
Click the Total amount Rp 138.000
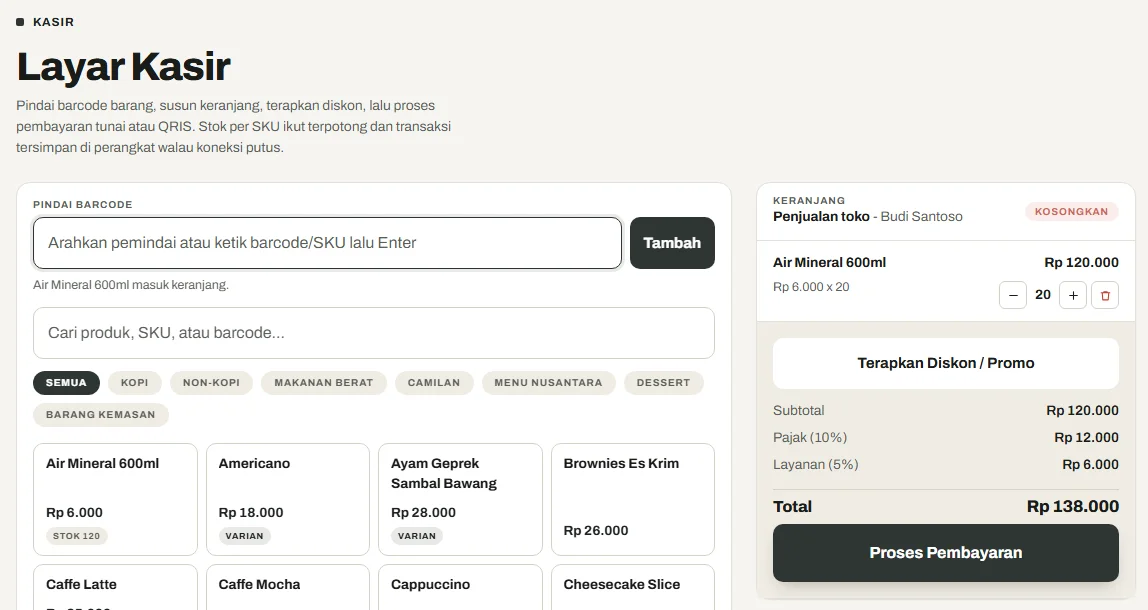1073,507
